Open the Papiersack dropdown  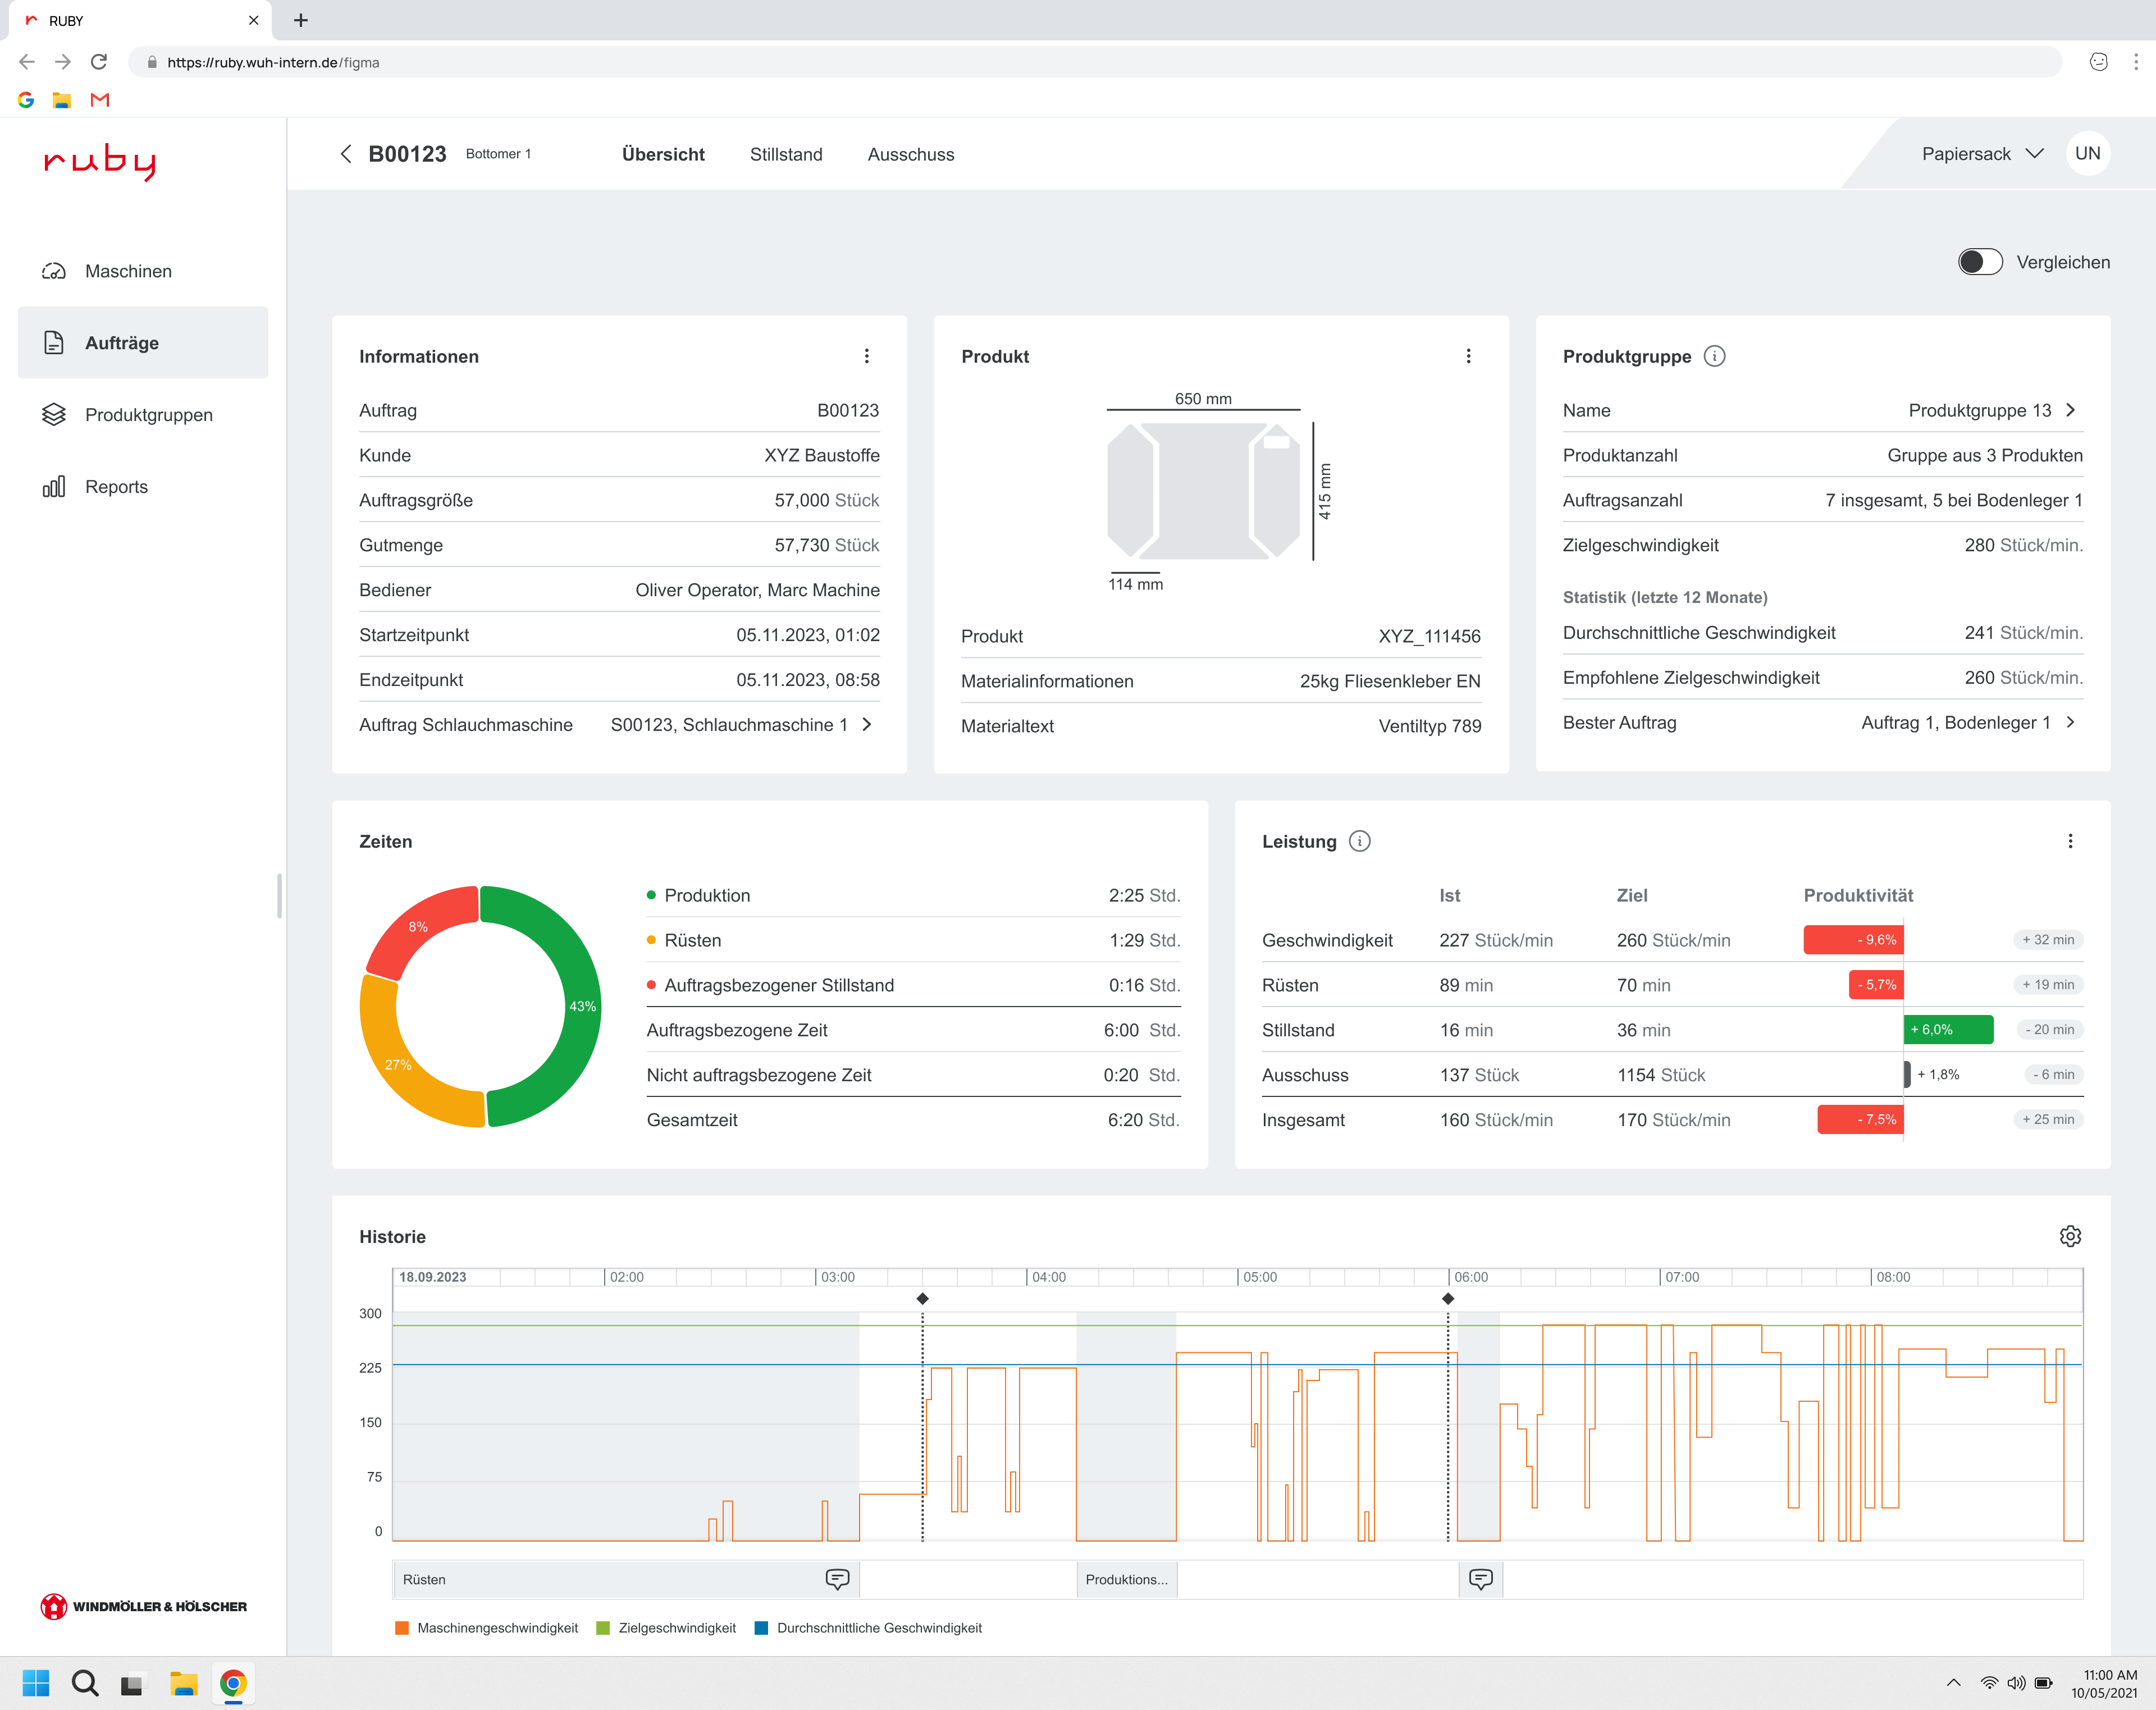1982,154
